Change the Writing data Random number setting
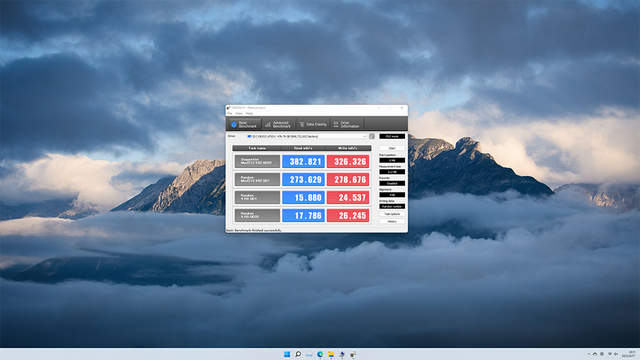This screenshot has height=360, width=640. (392, 207)
